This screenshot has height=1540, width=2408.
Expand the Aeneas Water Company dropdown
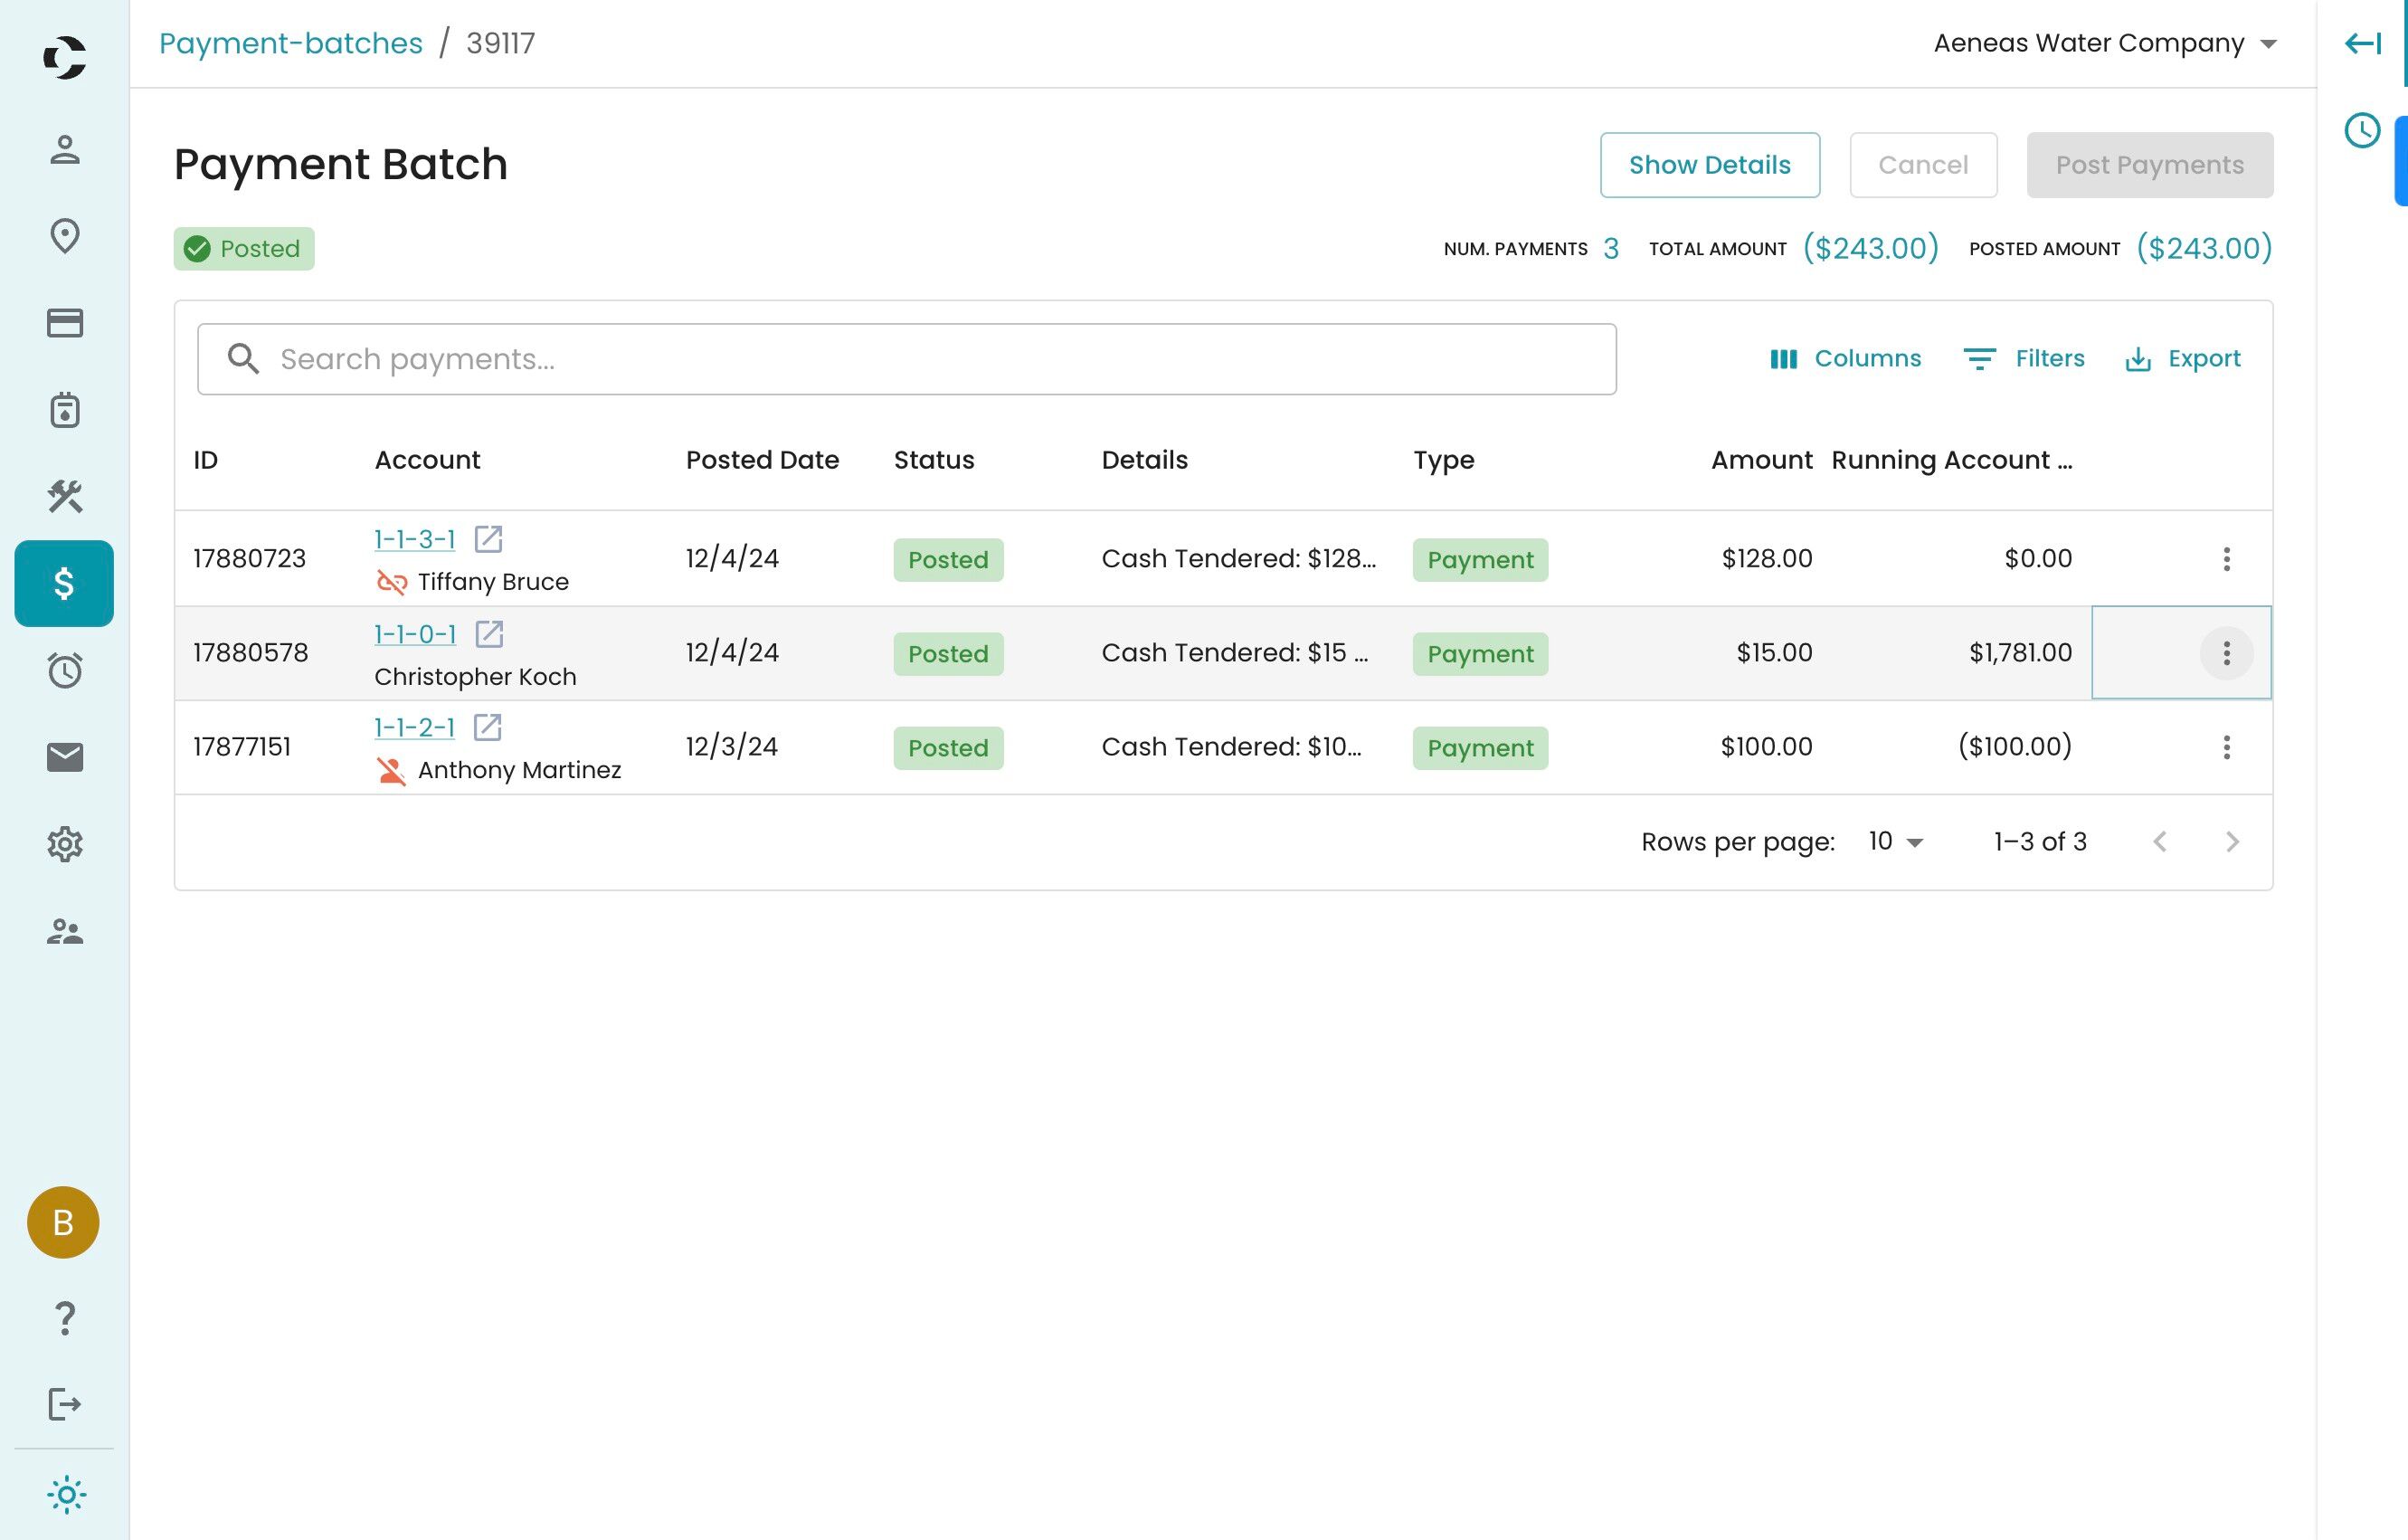[x=2104, y=43]
